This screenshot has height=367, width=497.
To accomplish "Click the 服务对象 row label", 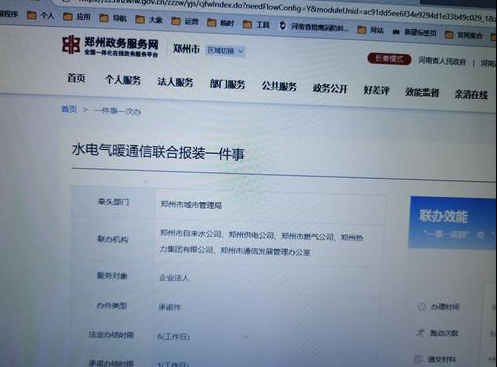I will [112, 275].
